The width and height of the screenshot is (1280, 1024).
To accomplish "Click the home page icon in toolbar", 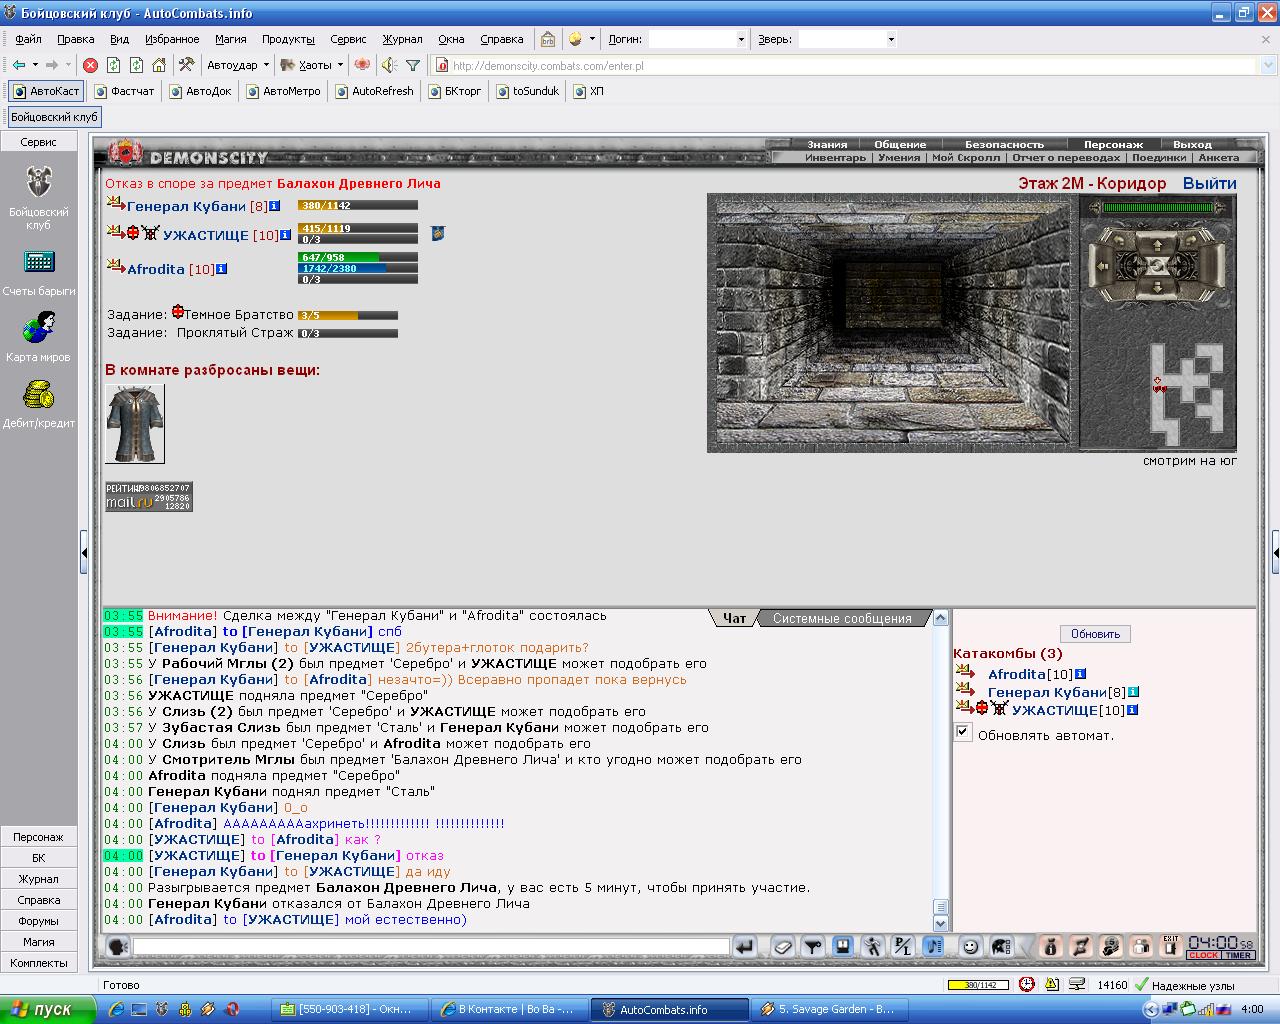I will coord(159,65).
